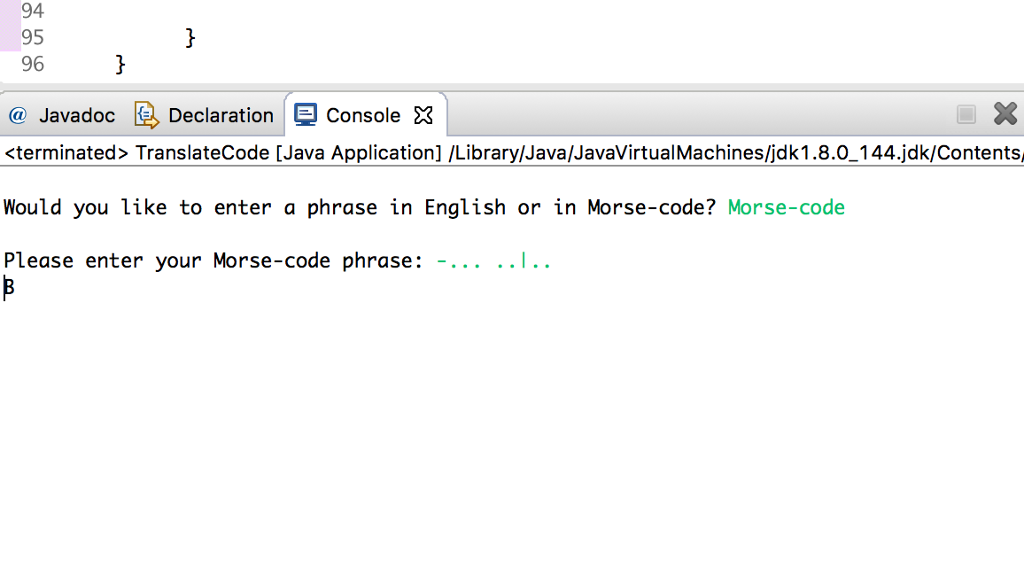This screenshot has height=567, width=1024.
Task: Click the Declaration tab icon
Action: (x=146, y=114)
